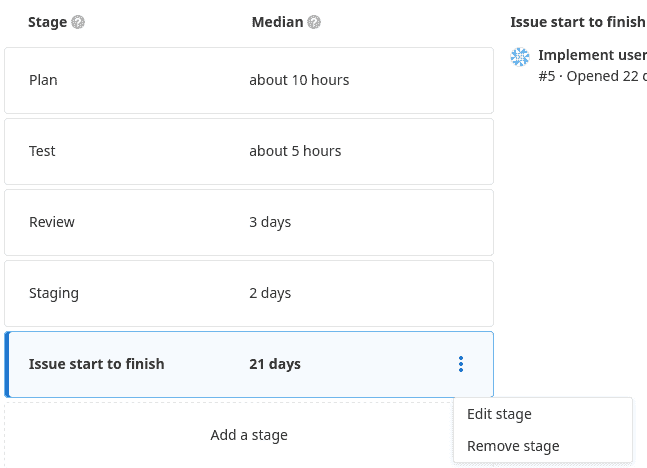Click the avatar next to Implement user issue
Viewport: 647px width, 468px height.
pos(520,57)
